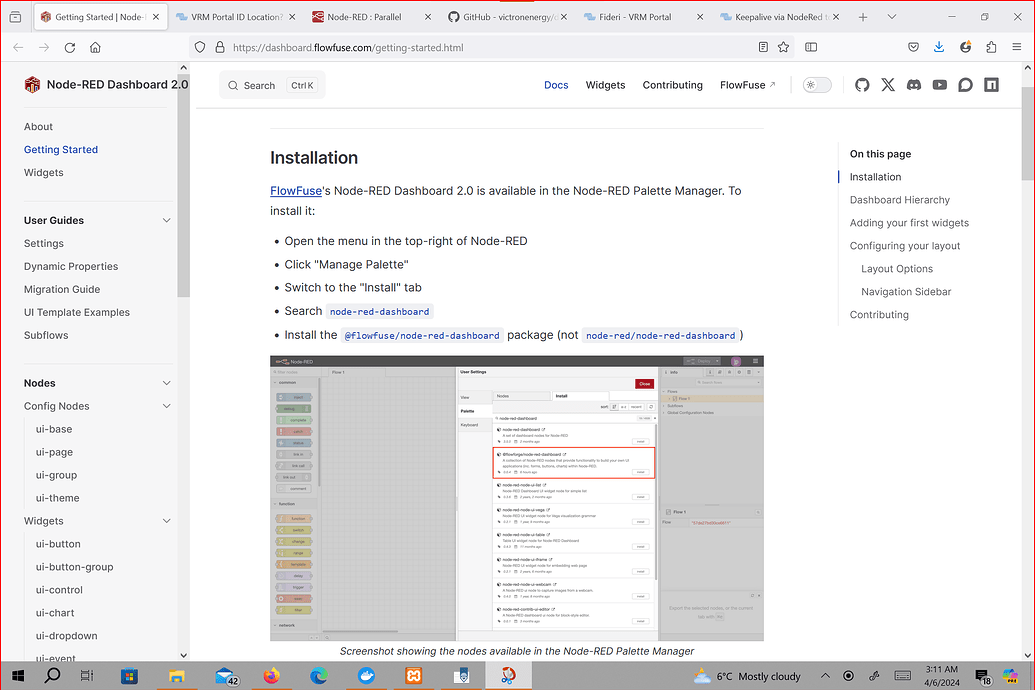The image size is (1035, 690).
Task: Collapse the User Guides section
Action: tap(166, 220)
